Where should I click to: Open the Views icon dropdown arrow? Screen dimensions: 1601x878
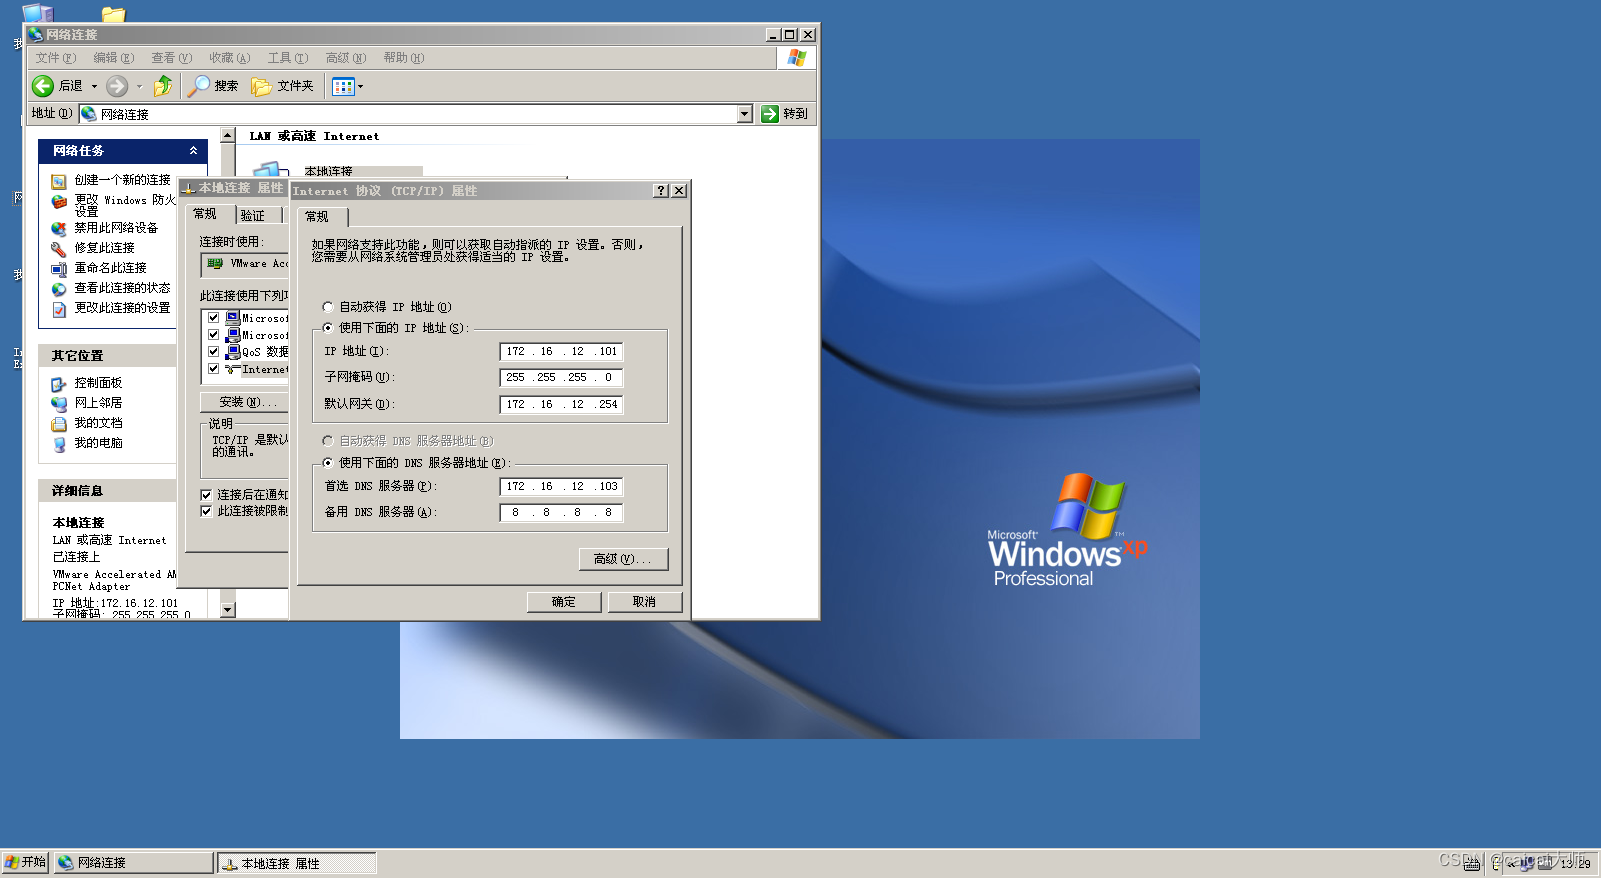[x=360, y=87]
